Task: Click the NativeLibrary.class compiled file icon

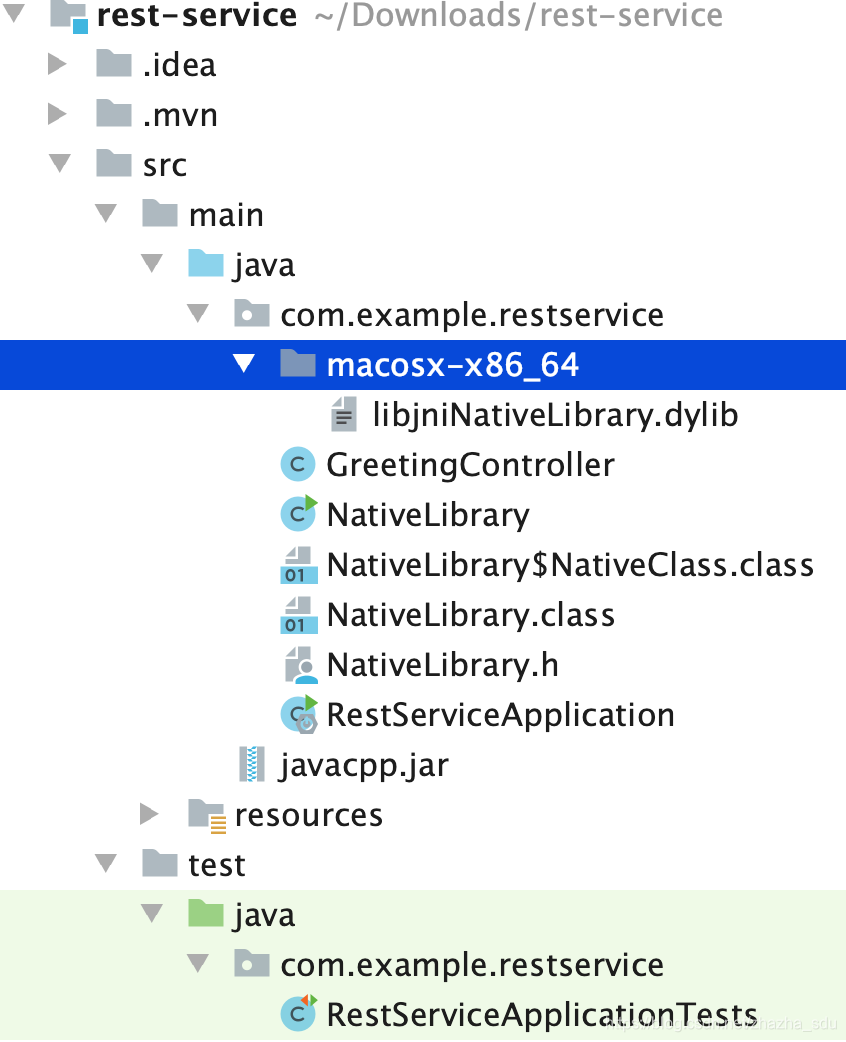Action: click(x=297, y=614)
